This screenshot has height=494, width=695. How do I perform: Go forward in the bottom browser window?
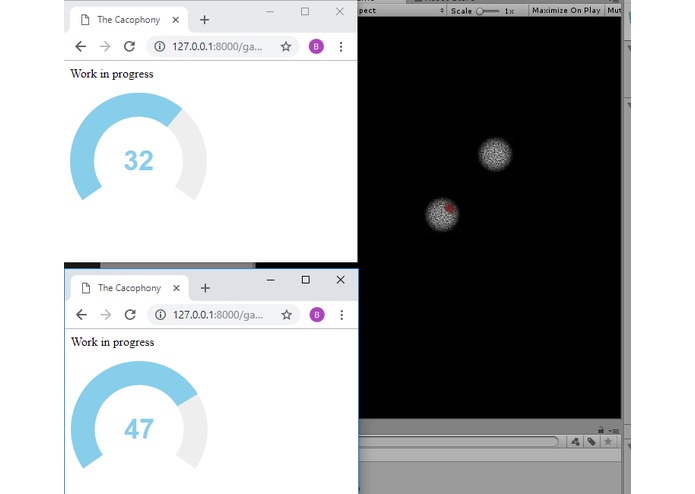click(x=106, y=315)
